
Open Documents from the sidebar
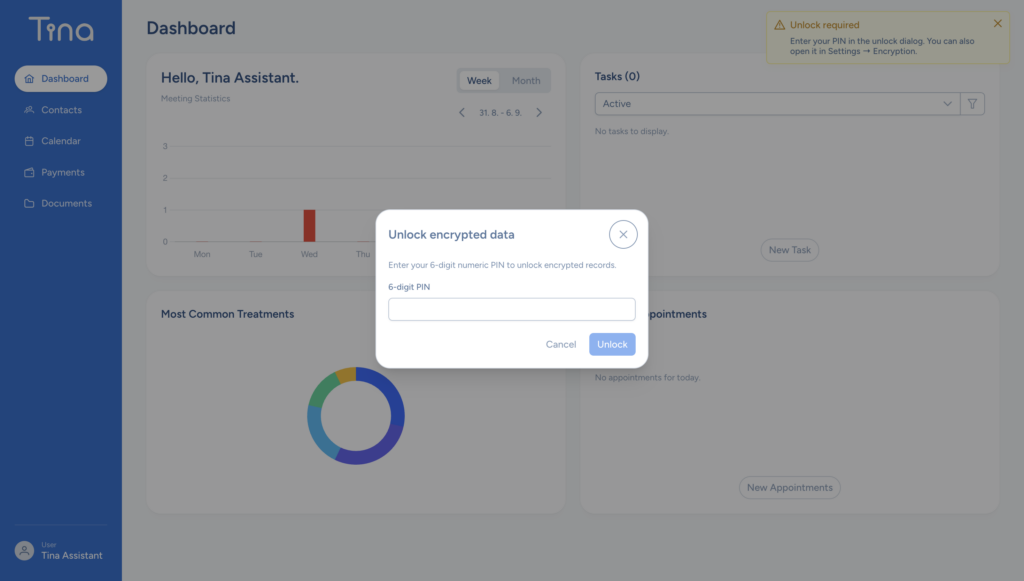coord(61,204)
